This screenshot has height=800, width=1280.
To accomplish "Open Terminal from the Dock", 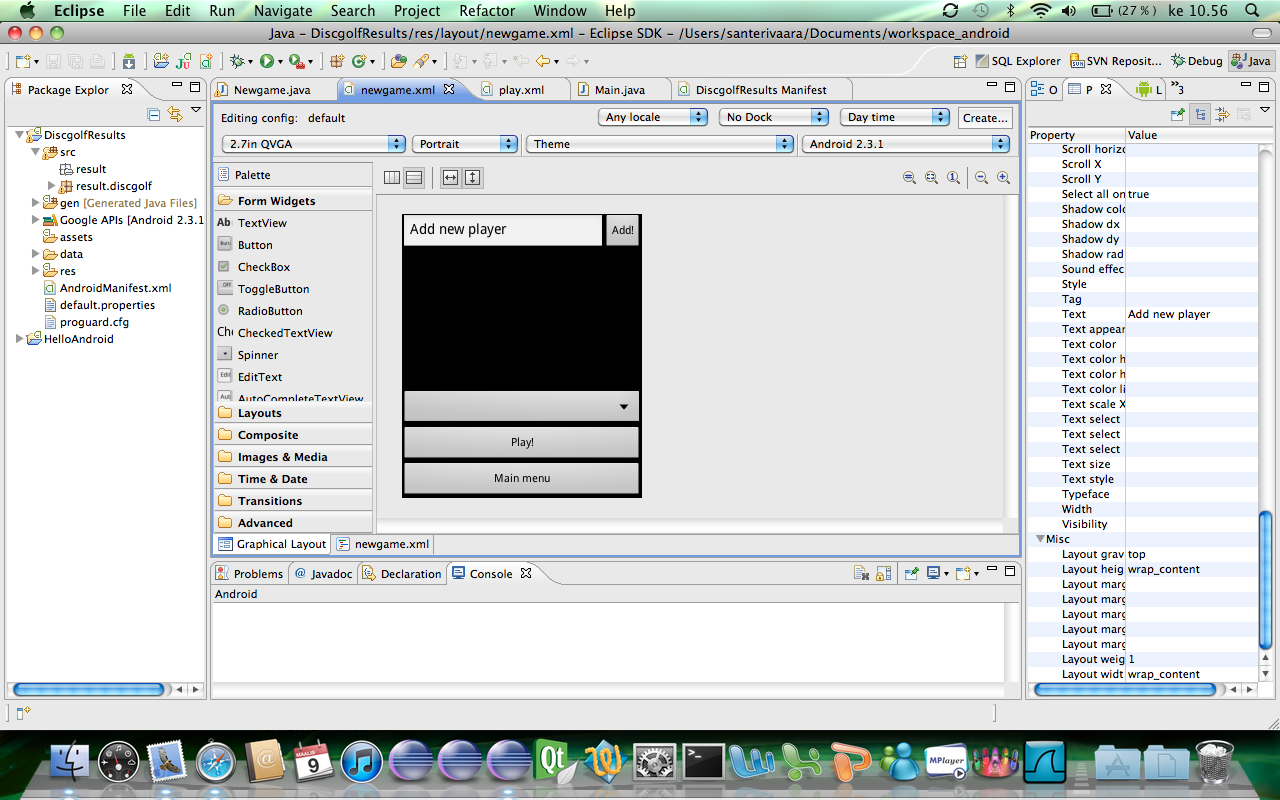I will [x=703, y=762].
